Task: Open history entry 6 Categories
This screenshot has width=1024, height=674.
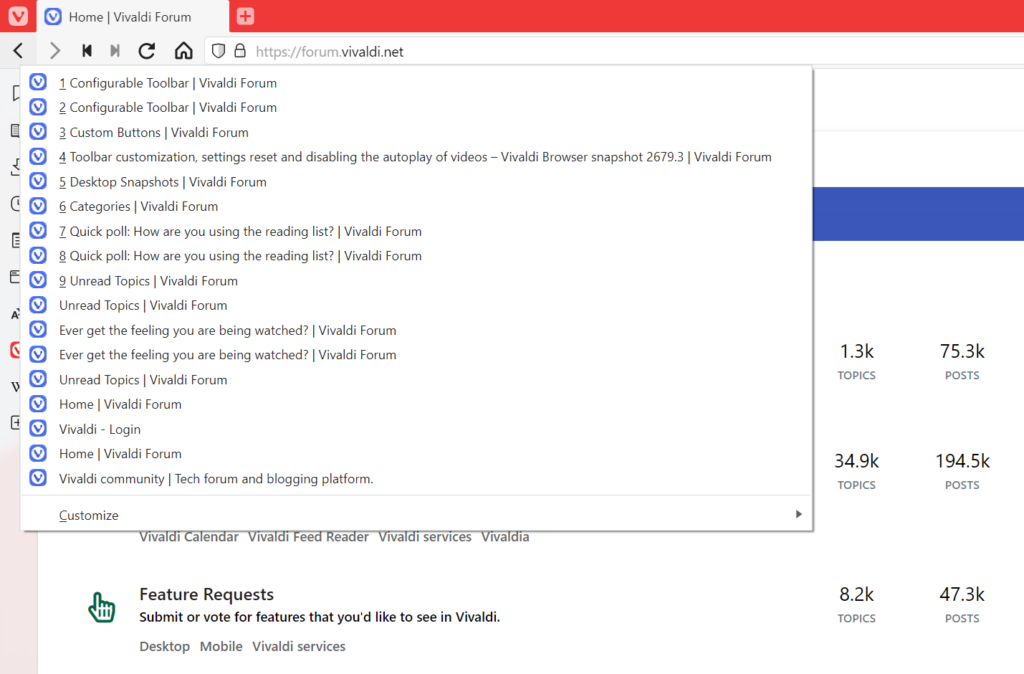Action: pyautogui.click(x=417, y=206)
